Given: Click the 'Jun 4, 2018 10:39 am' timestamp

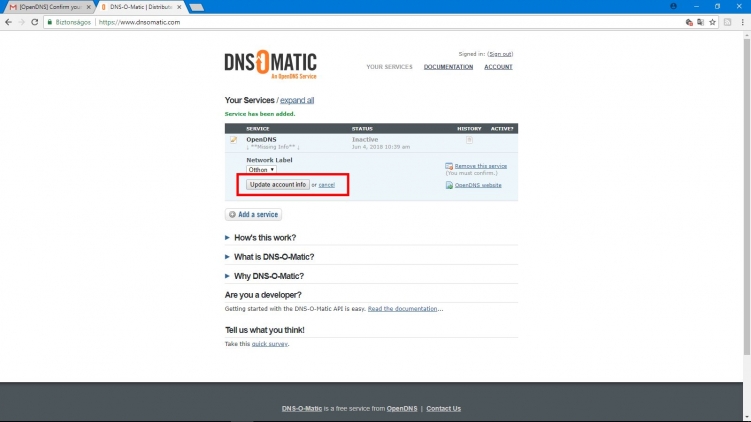Looking at the screenshot, I should pos(381,147).
